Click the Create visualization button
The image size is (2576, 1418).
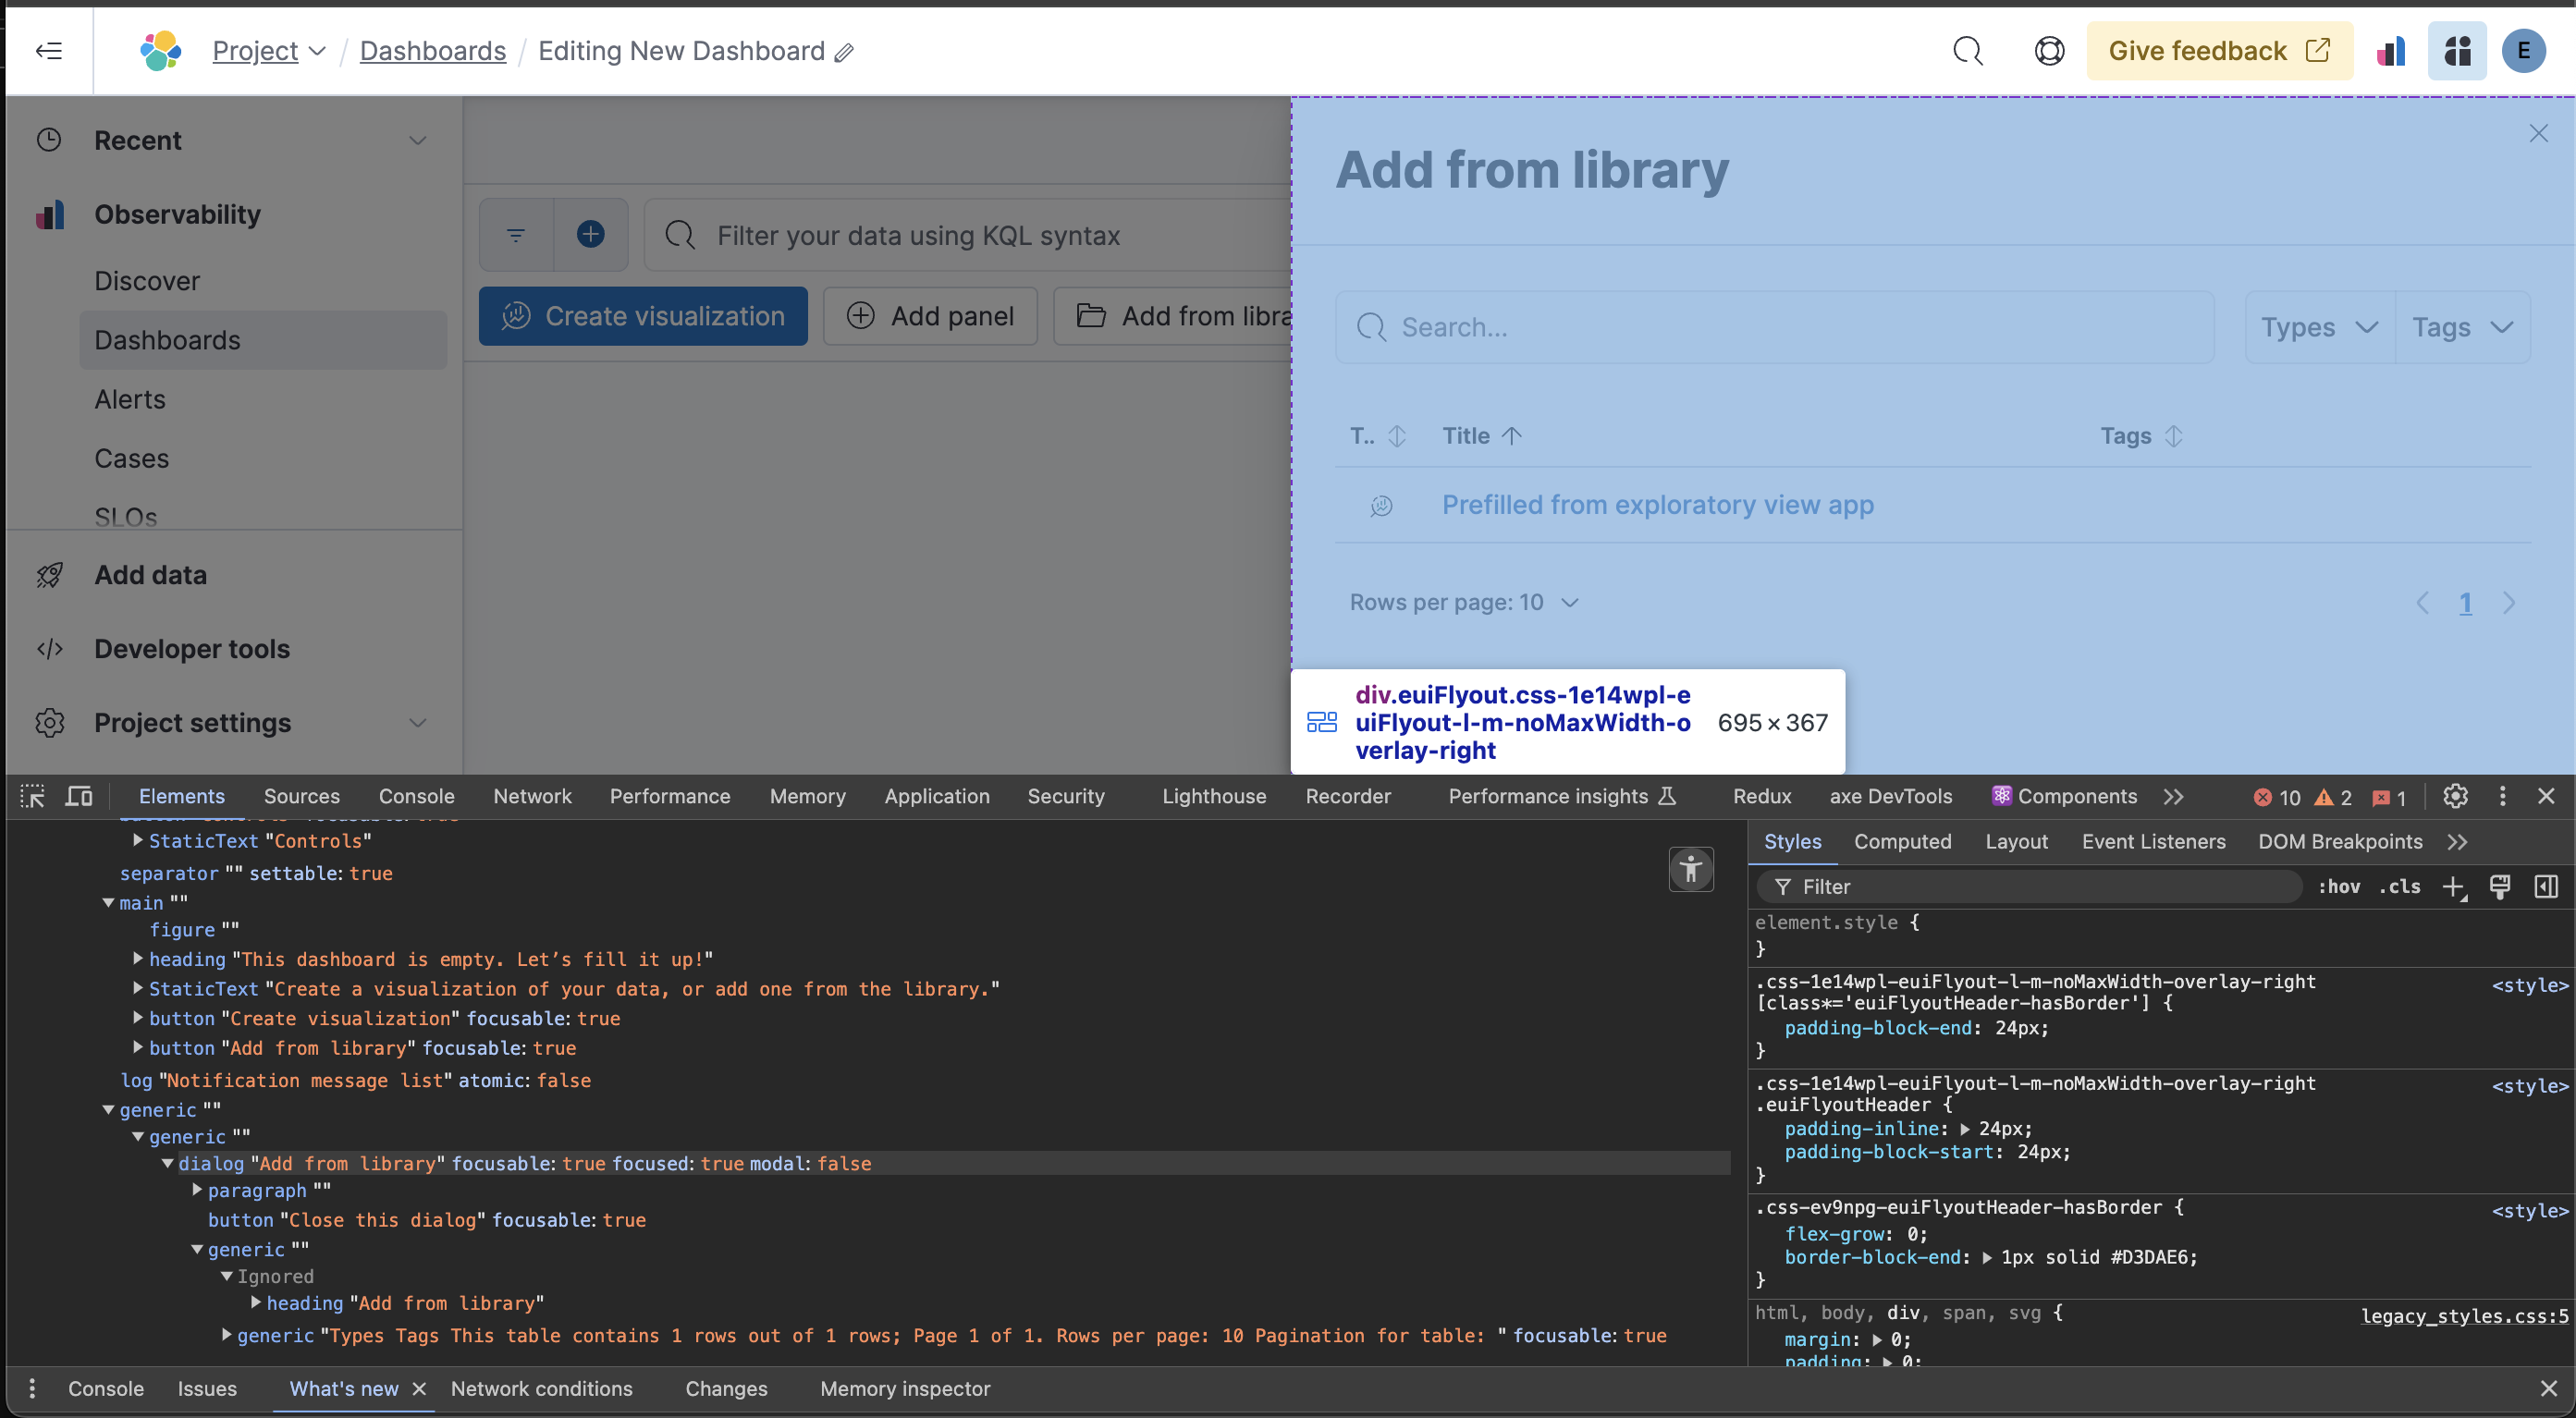643,316
